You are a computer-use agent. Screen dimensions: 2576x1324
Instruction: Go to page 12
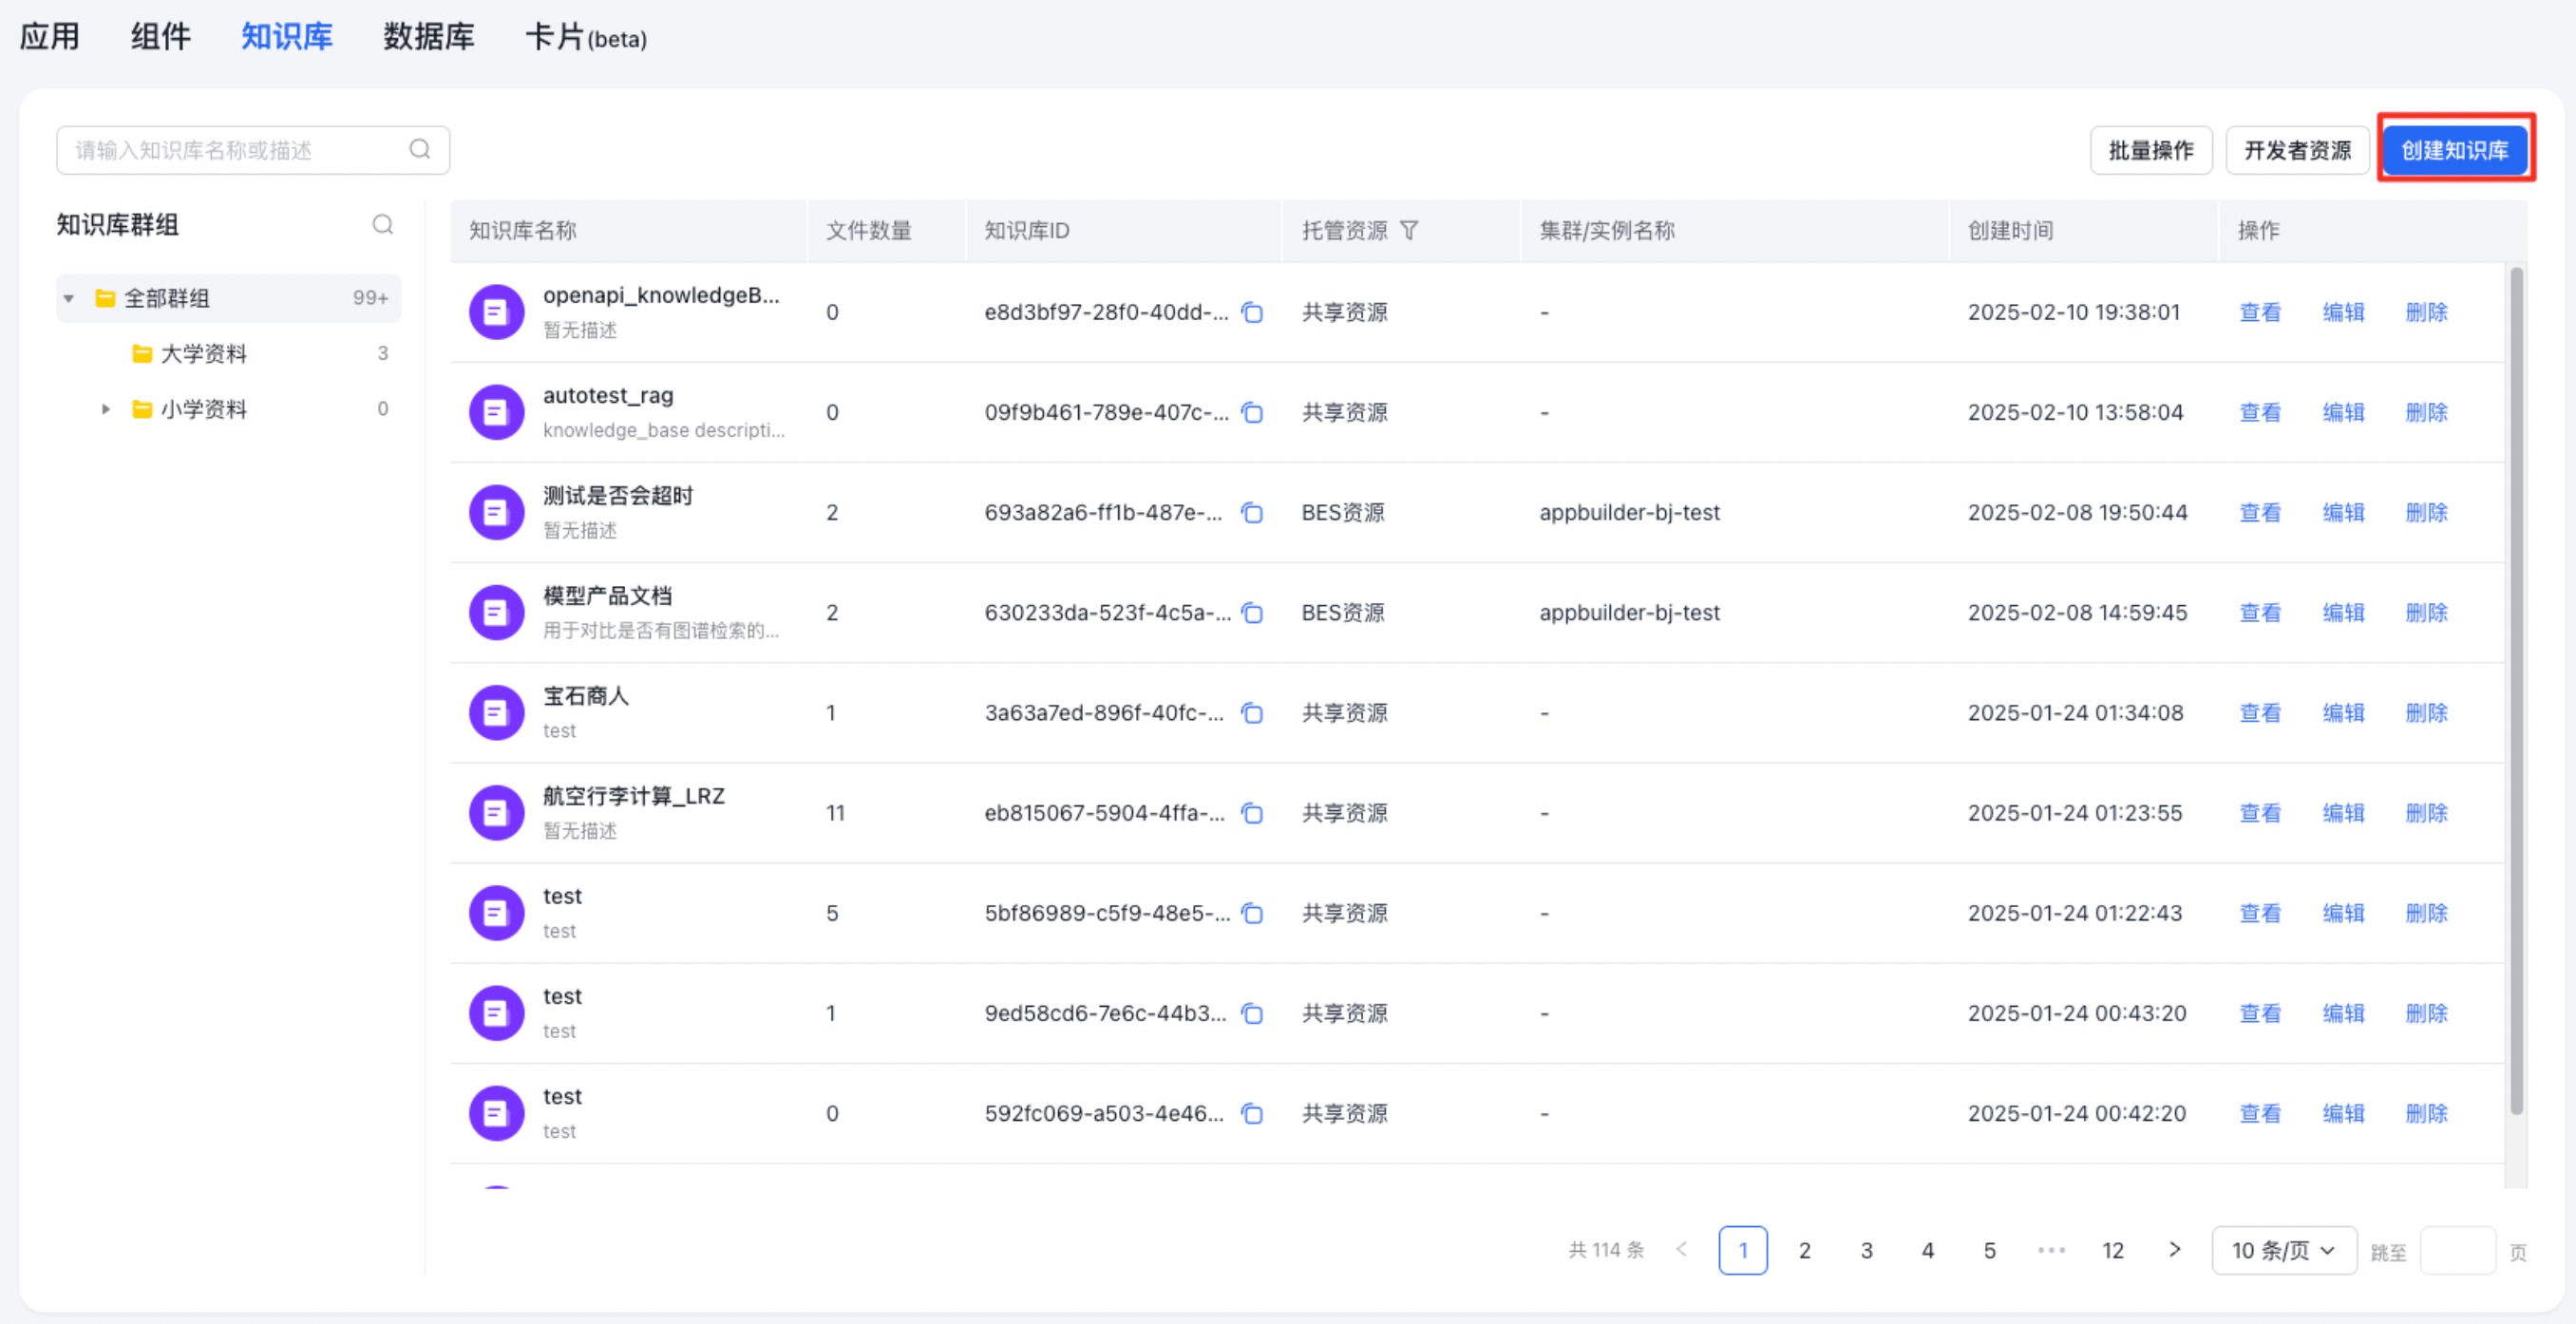click(2113, 1250)
